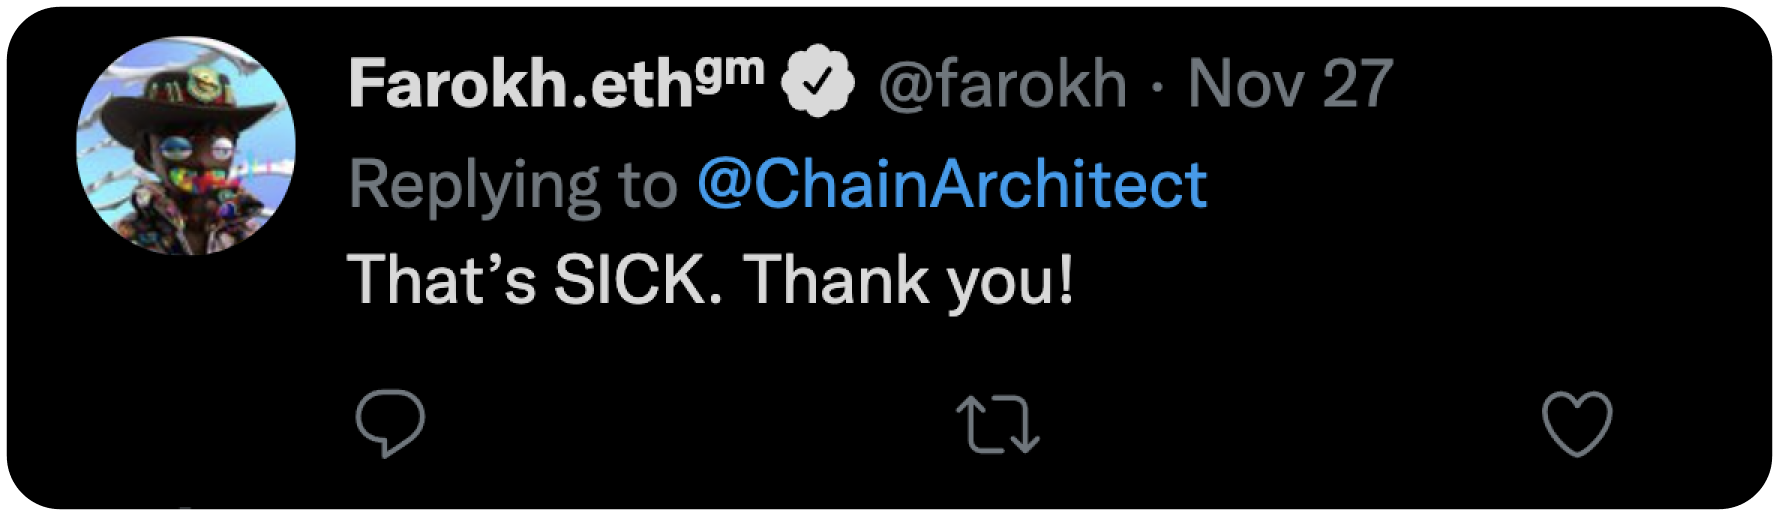Image resolution: width=1779 pixels, height=516 pixels.
Task: Click the word "SICK" in the tweet
Action: [x=630, y=280]
